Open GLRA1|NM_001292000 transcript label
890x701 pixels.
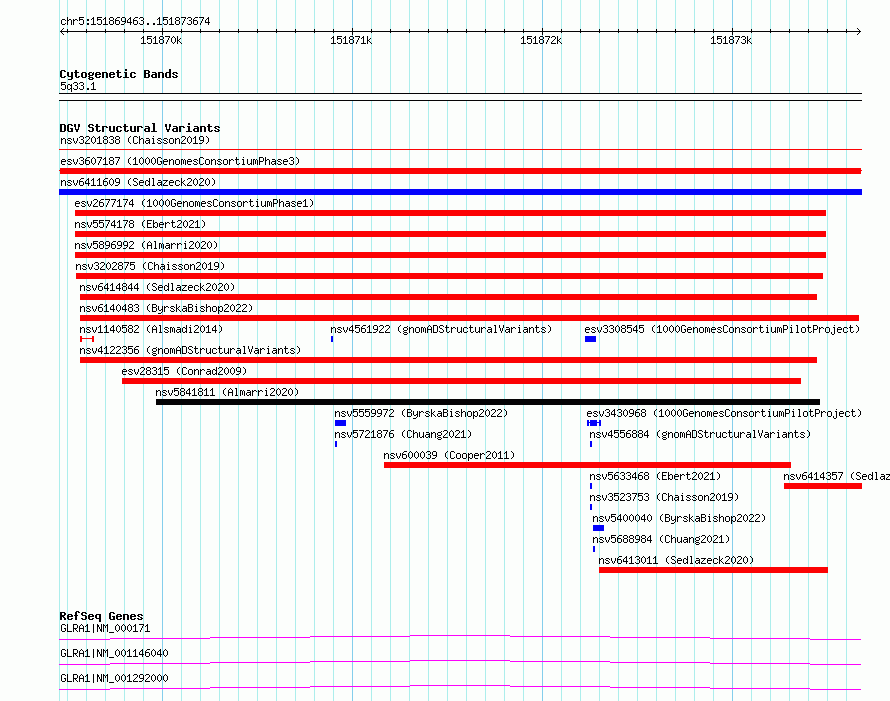click(x=114, y=678)
